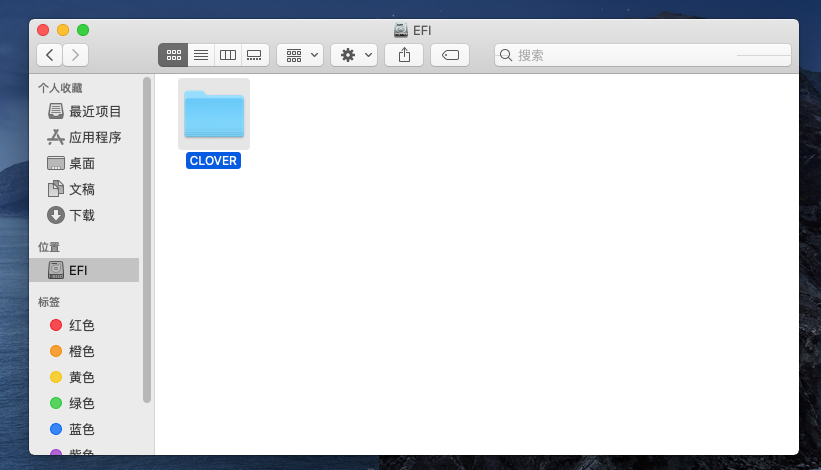Open 应用程序 in the sidebar
The height and width of the screenshot is (470, 821).
(x=85, y=137)
